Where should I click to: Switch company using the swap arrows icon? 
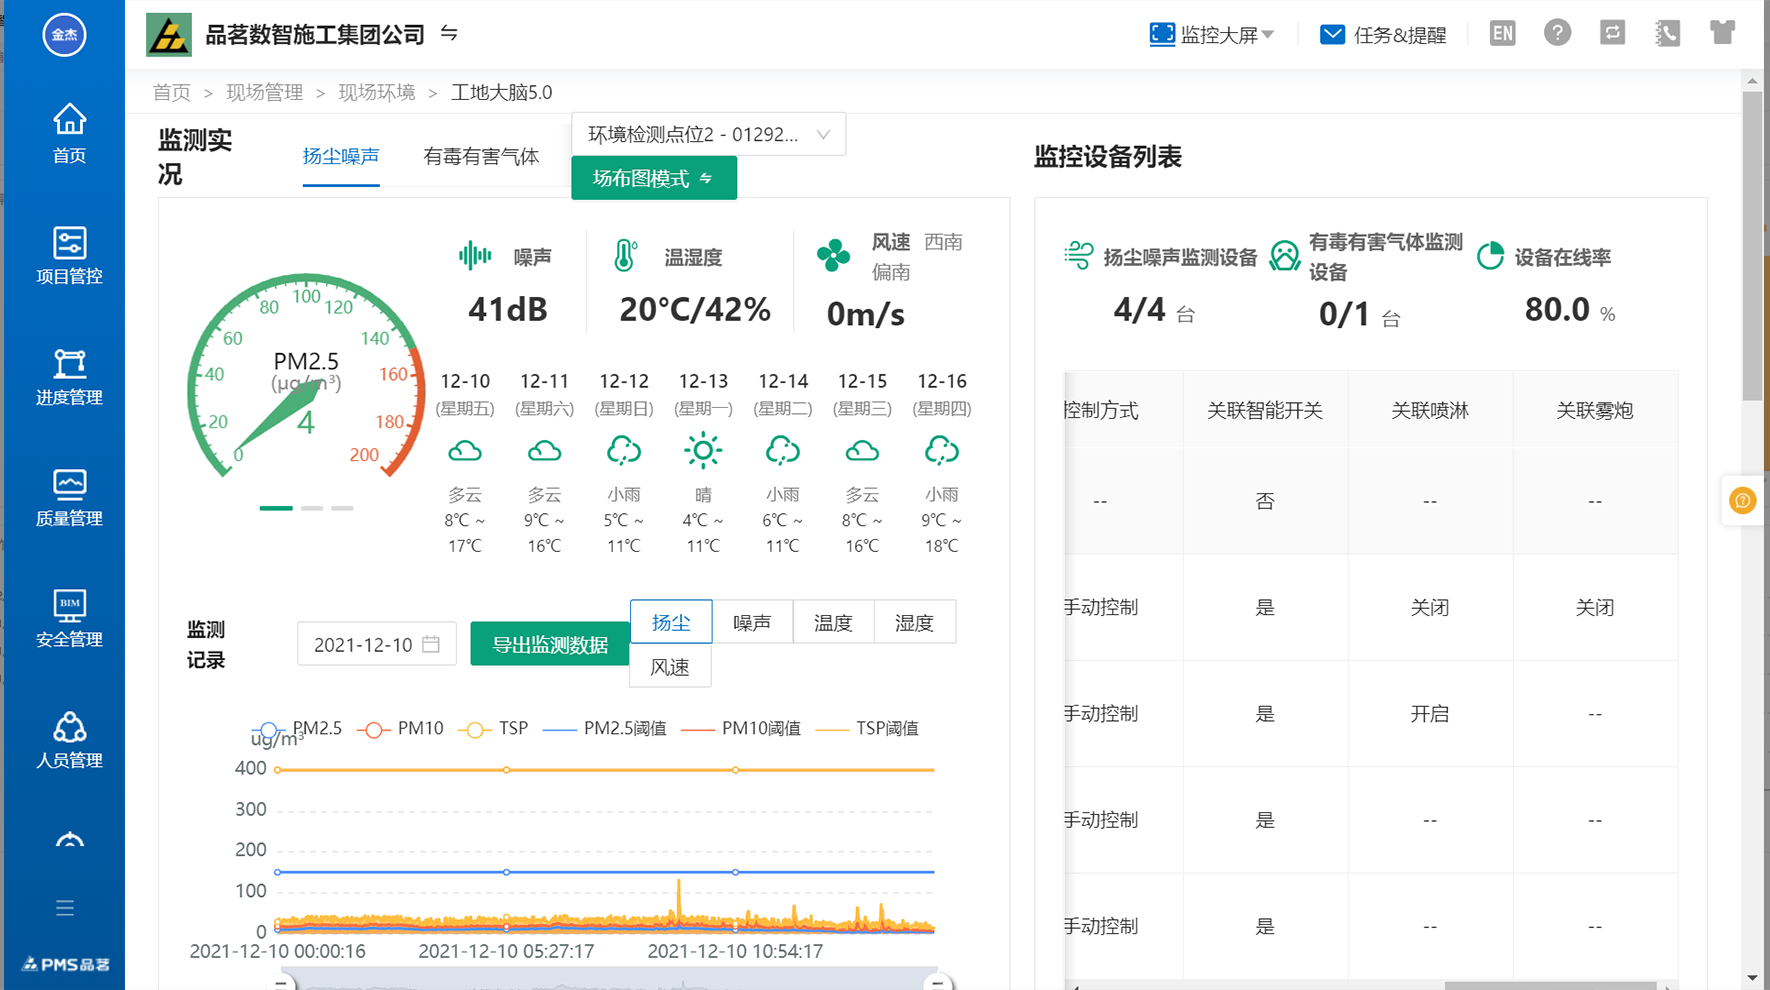pyautogui.click(x=449, y=34)
